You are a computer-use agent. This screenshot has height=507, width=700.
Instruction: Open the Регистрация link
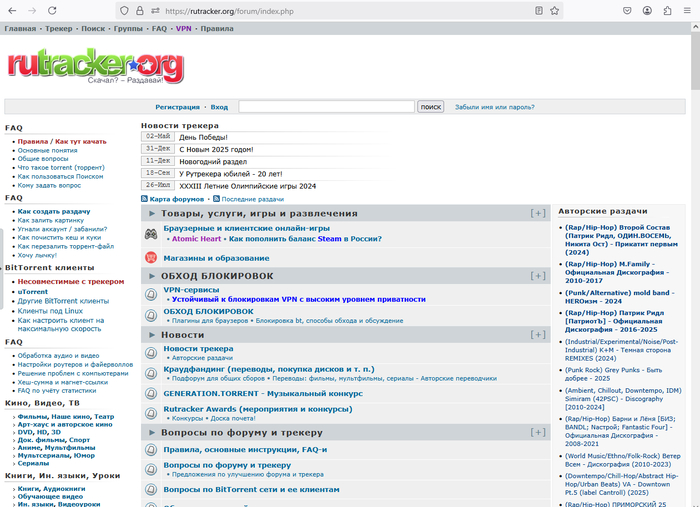pyautogui.click(x=178, y=107)
